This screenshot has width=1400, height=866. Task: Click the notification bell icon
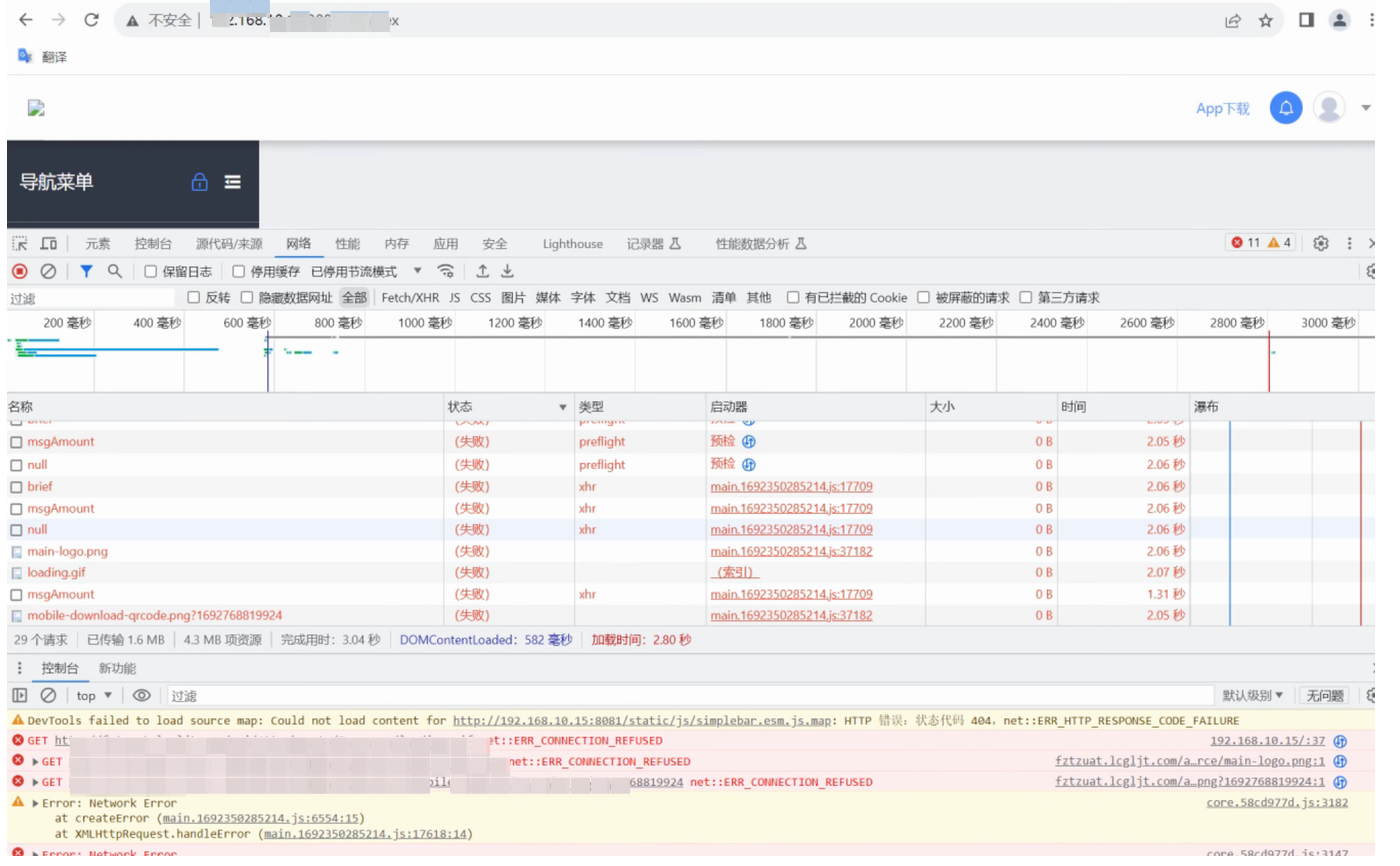pyautogui.click(x=1286, y=108)
